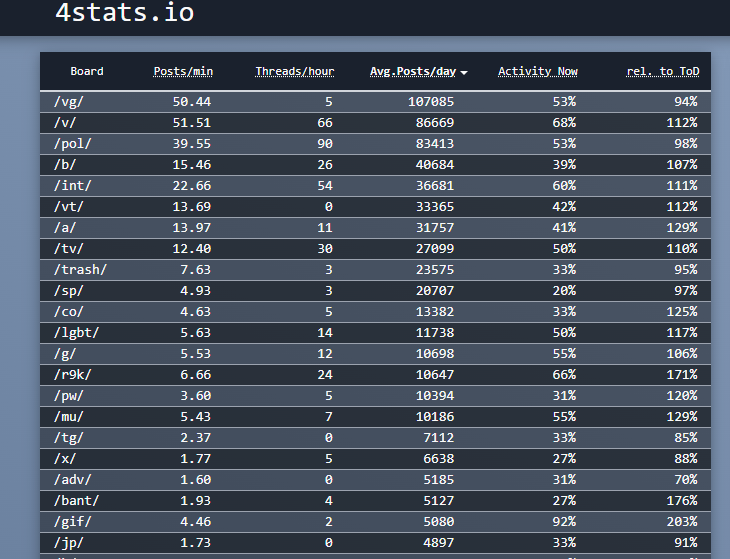
Task: Click the 107085 average posts value
Action: coord(431,101)
